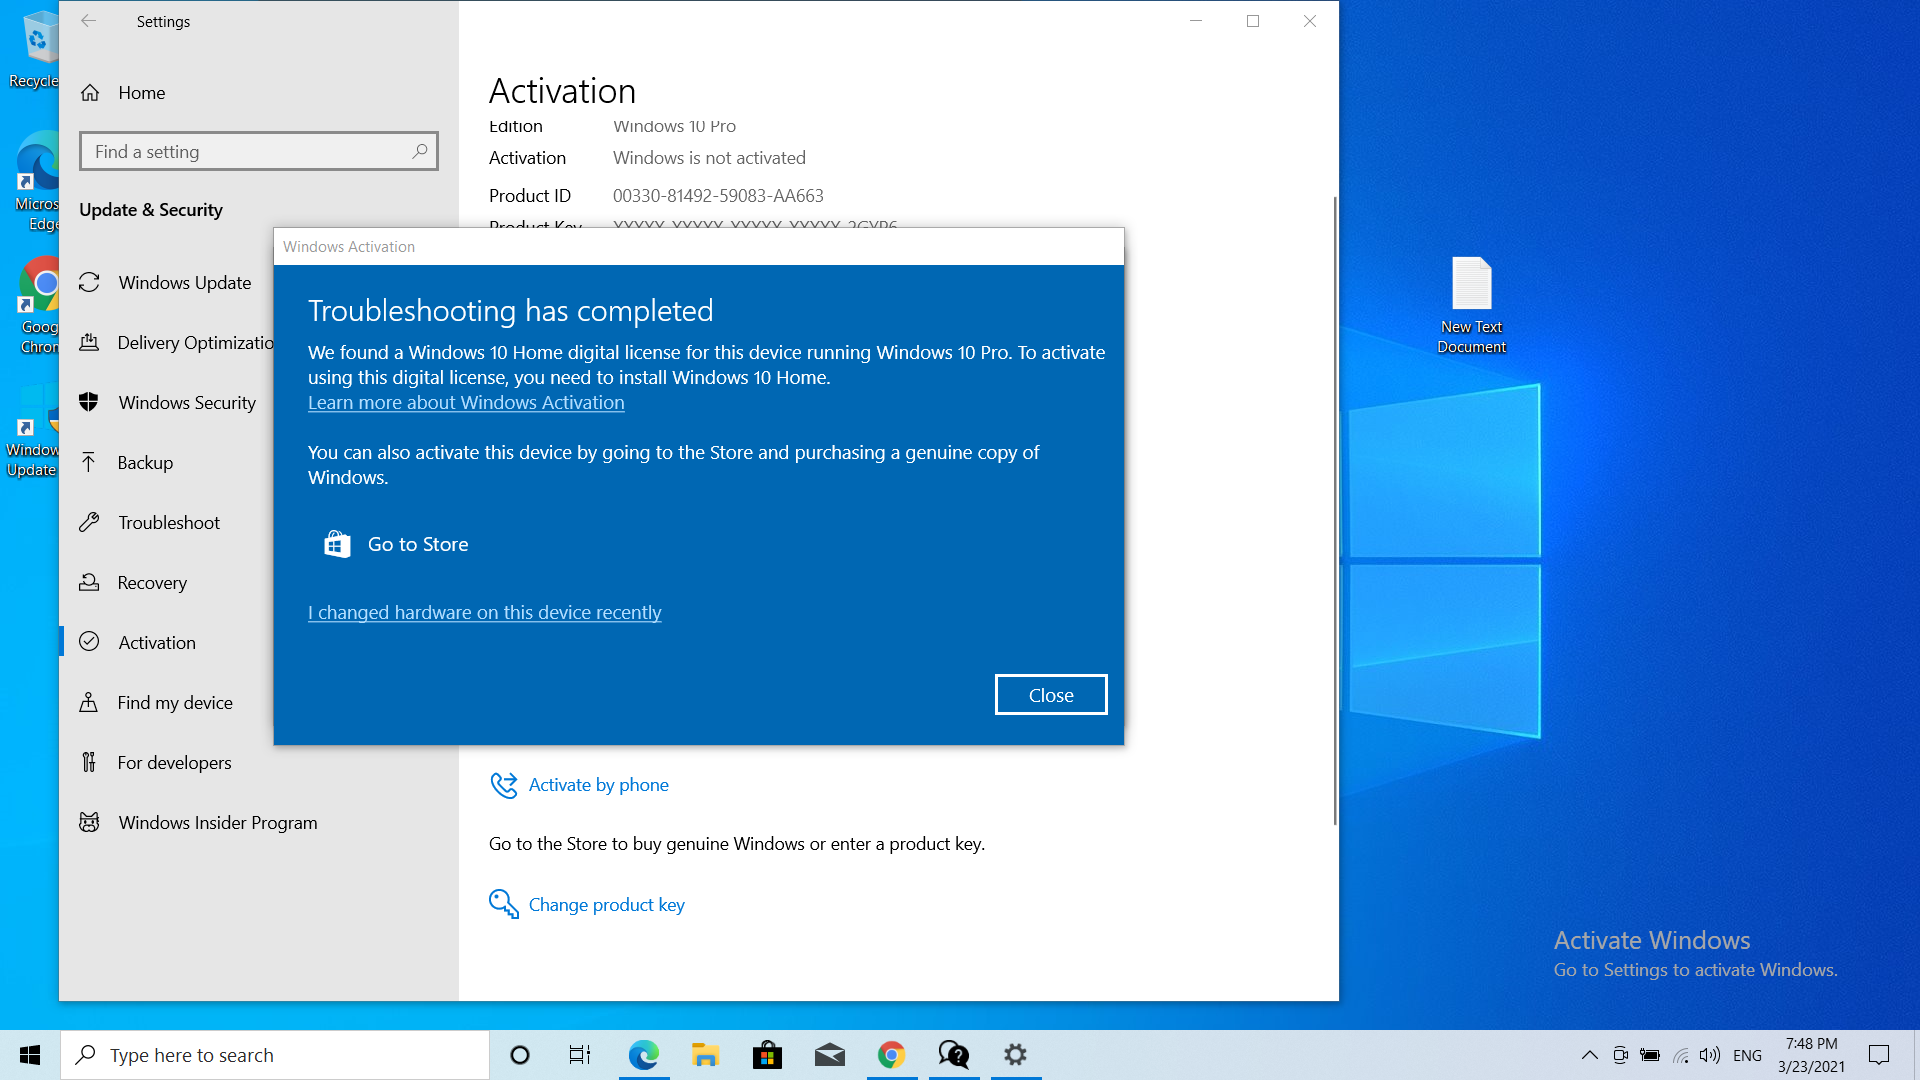
Task: Open Microsoft Edge from the taskbar
Action: tap(643, 1055)
